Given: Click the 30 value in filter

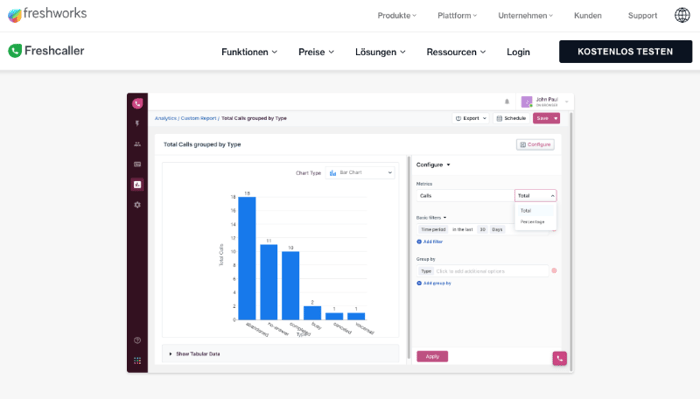Looking at the screenshot, I should [482, 229].
